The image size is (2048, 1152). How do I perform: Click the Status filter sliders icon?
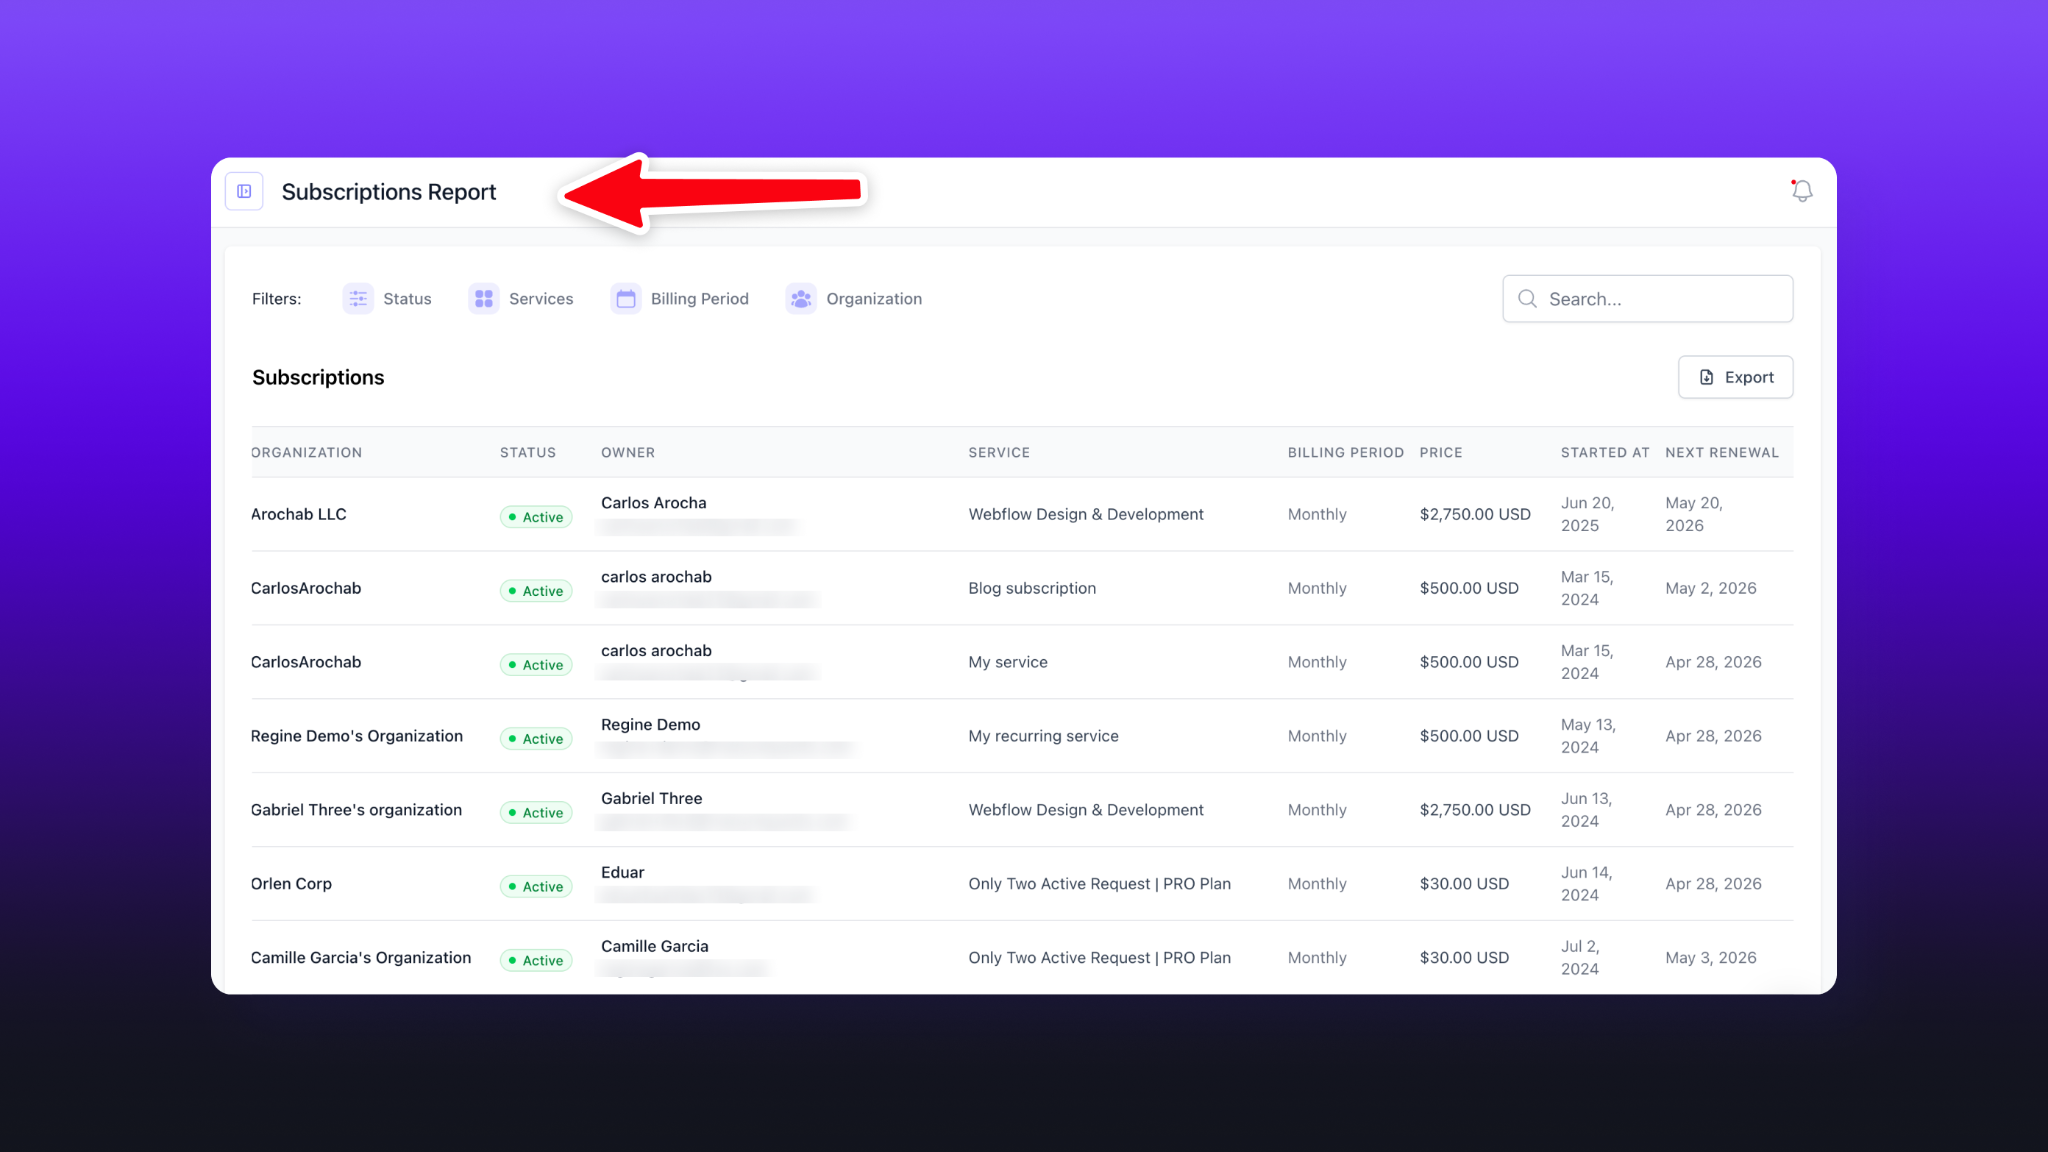[x=358, y=298]
